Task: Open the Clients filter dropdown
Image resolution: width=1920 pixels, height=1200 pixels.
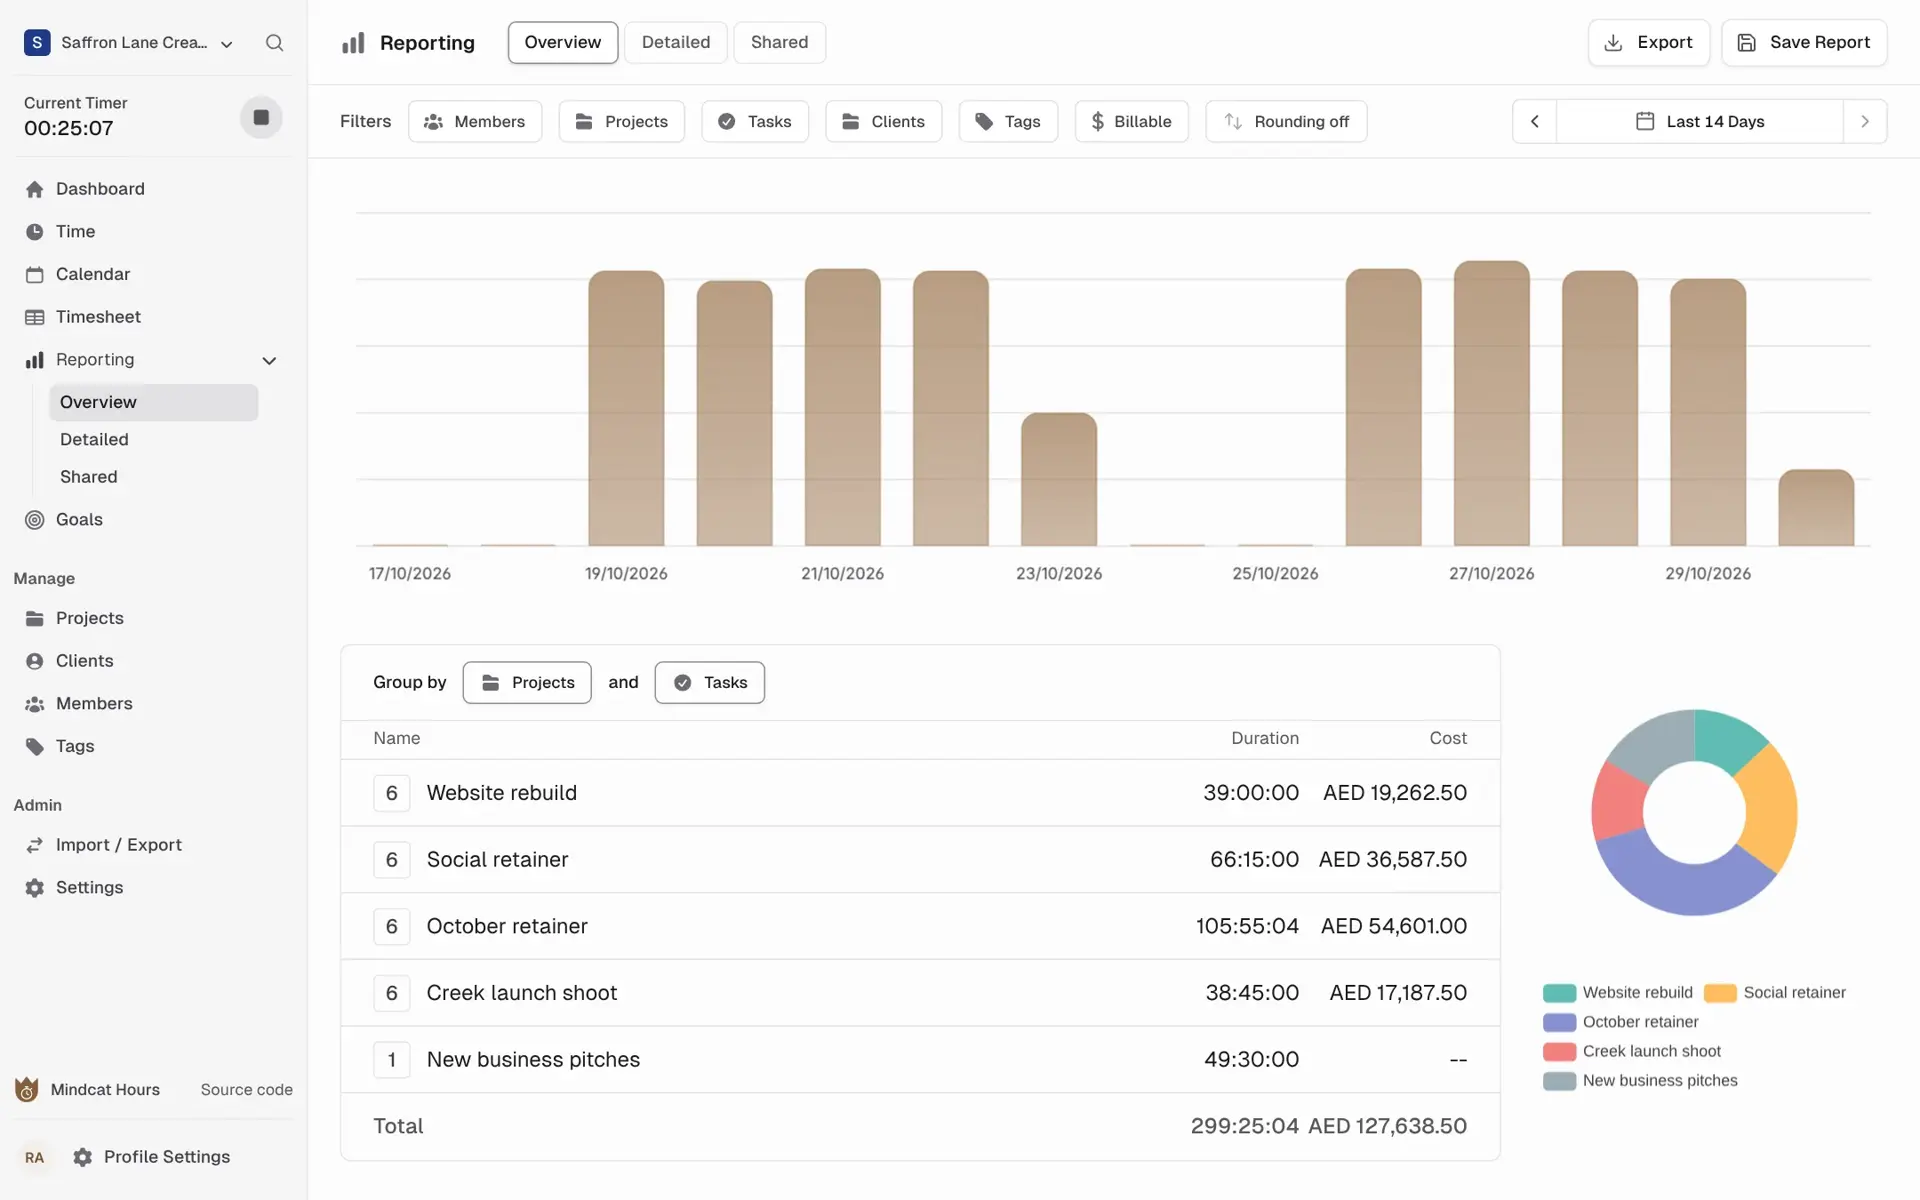Action: pyautogui.click(x=883, y=121)
